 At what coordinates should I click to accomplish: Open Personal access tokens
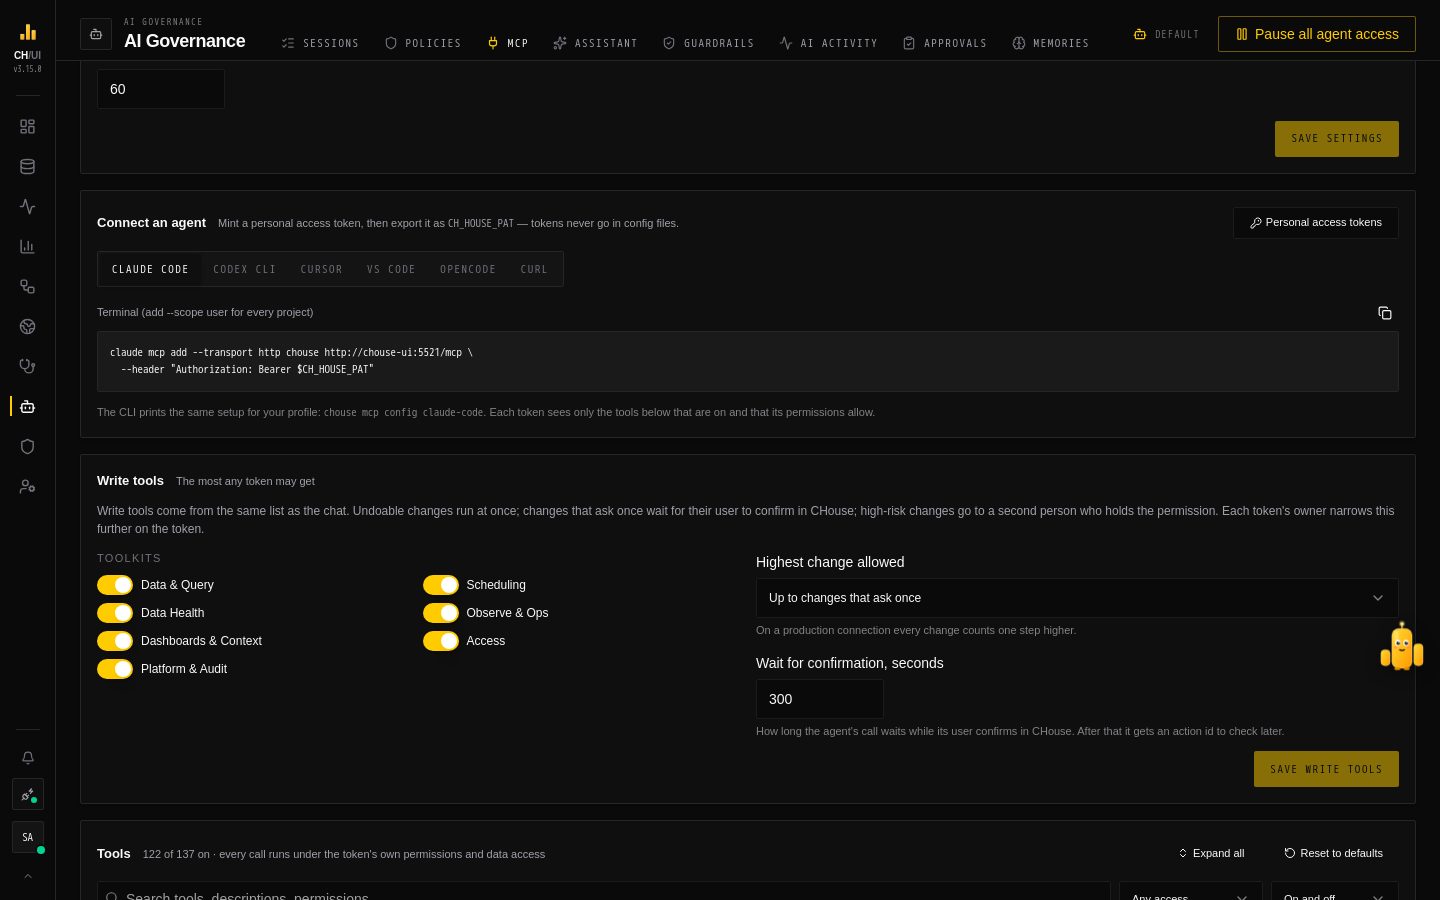(1316, 223)
